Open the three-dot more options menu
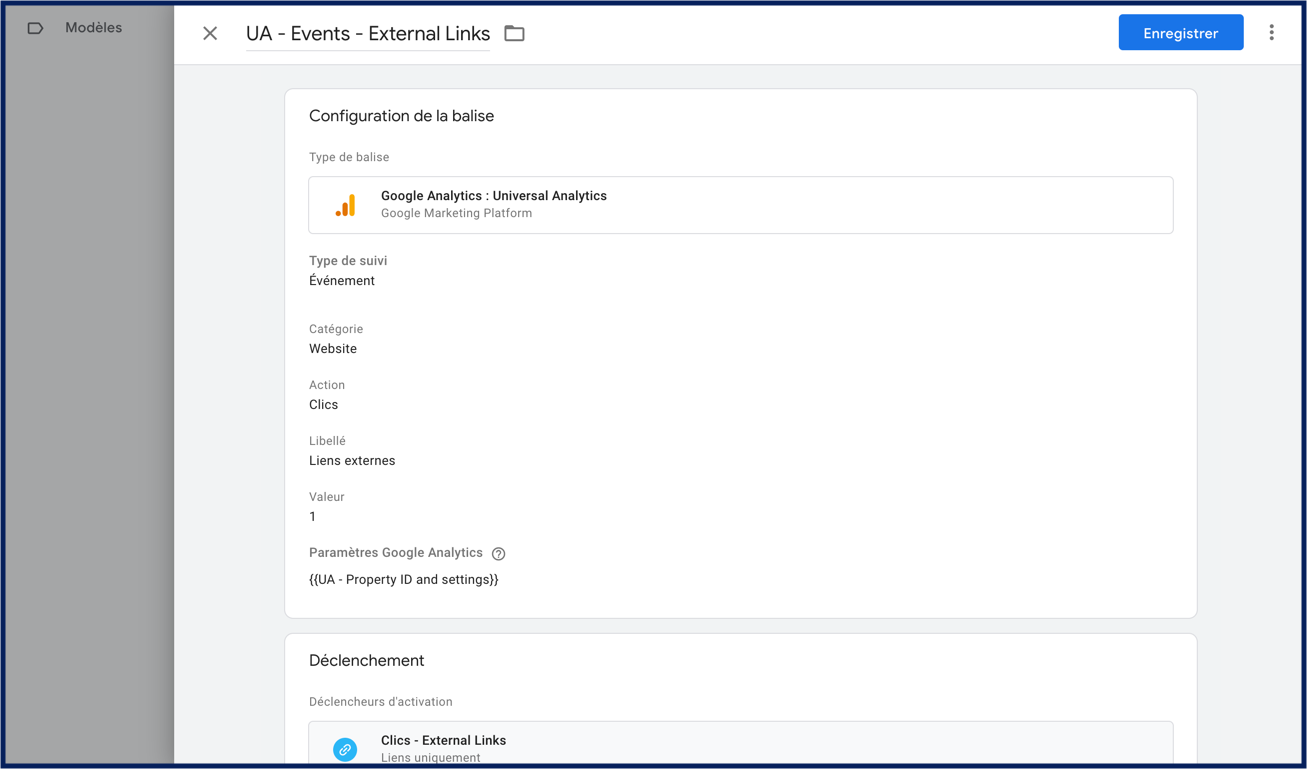This screenshot has height=769, width=1307. coord(1272,33)
